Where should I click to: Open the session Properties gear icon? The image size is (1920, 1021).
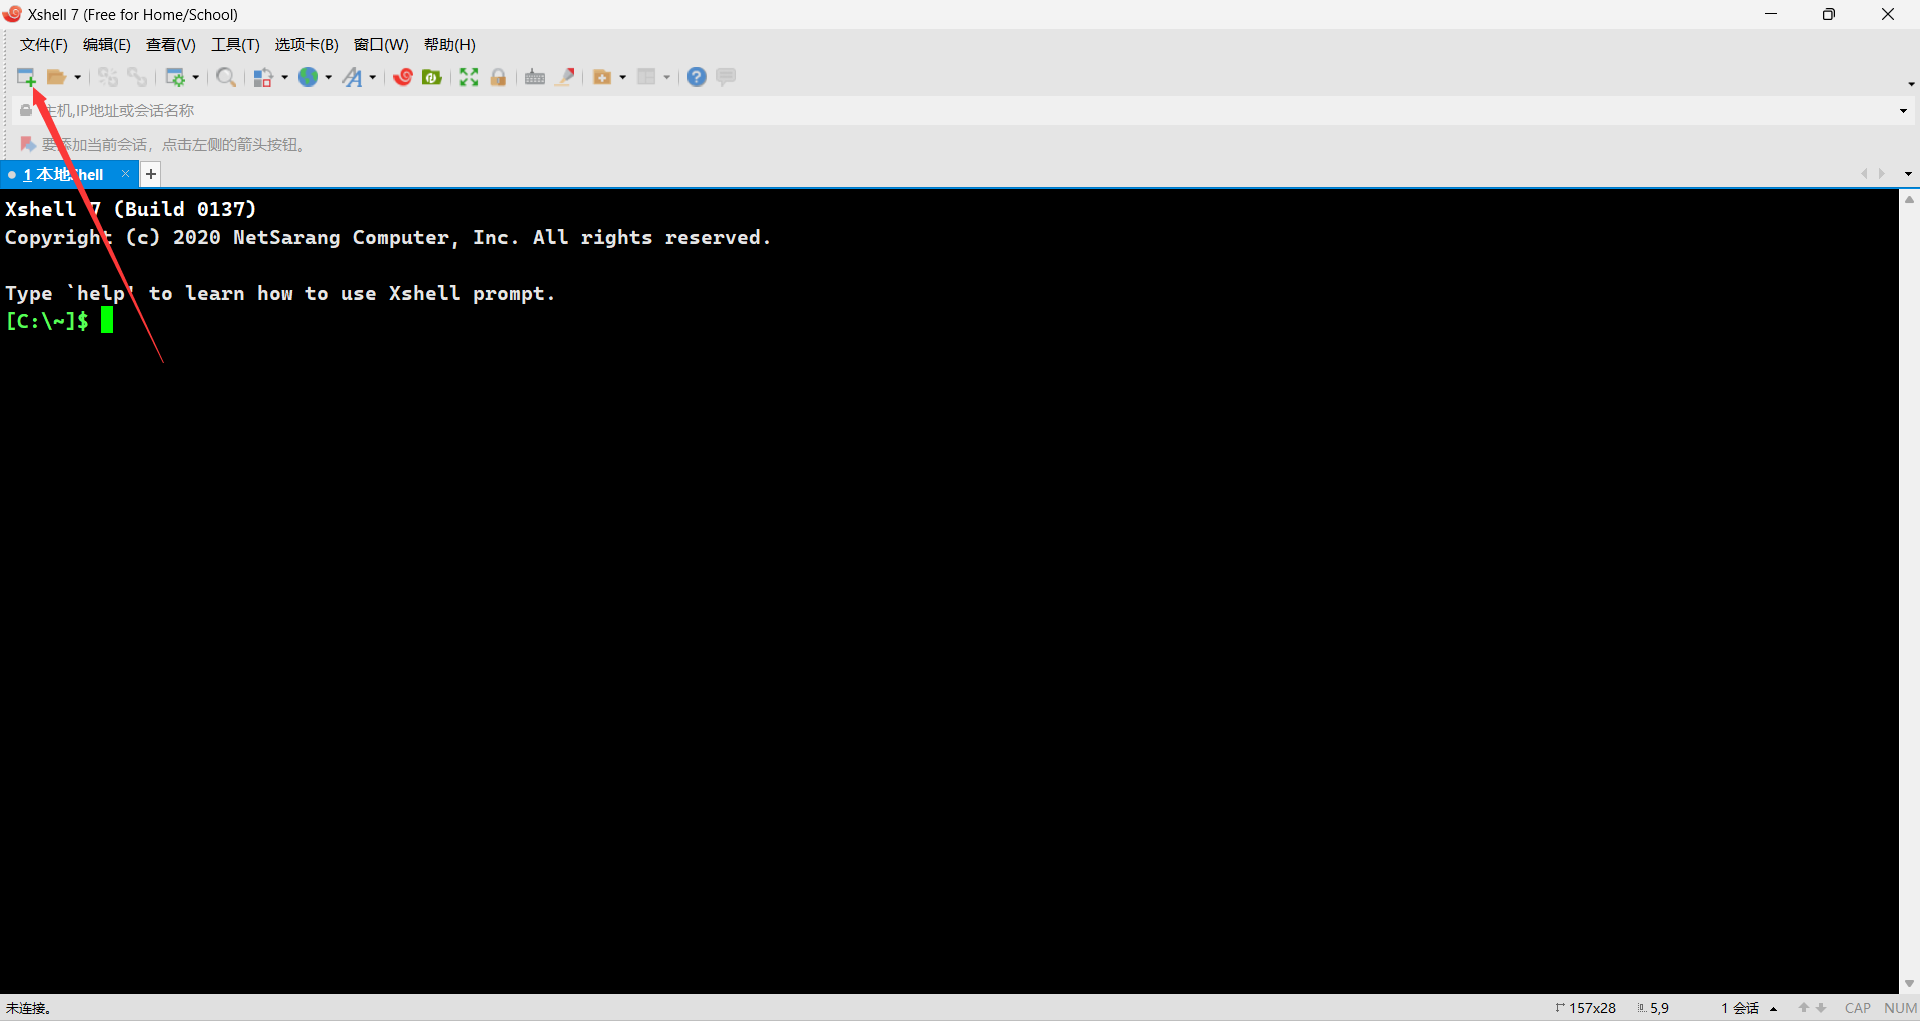coord(175,77)
